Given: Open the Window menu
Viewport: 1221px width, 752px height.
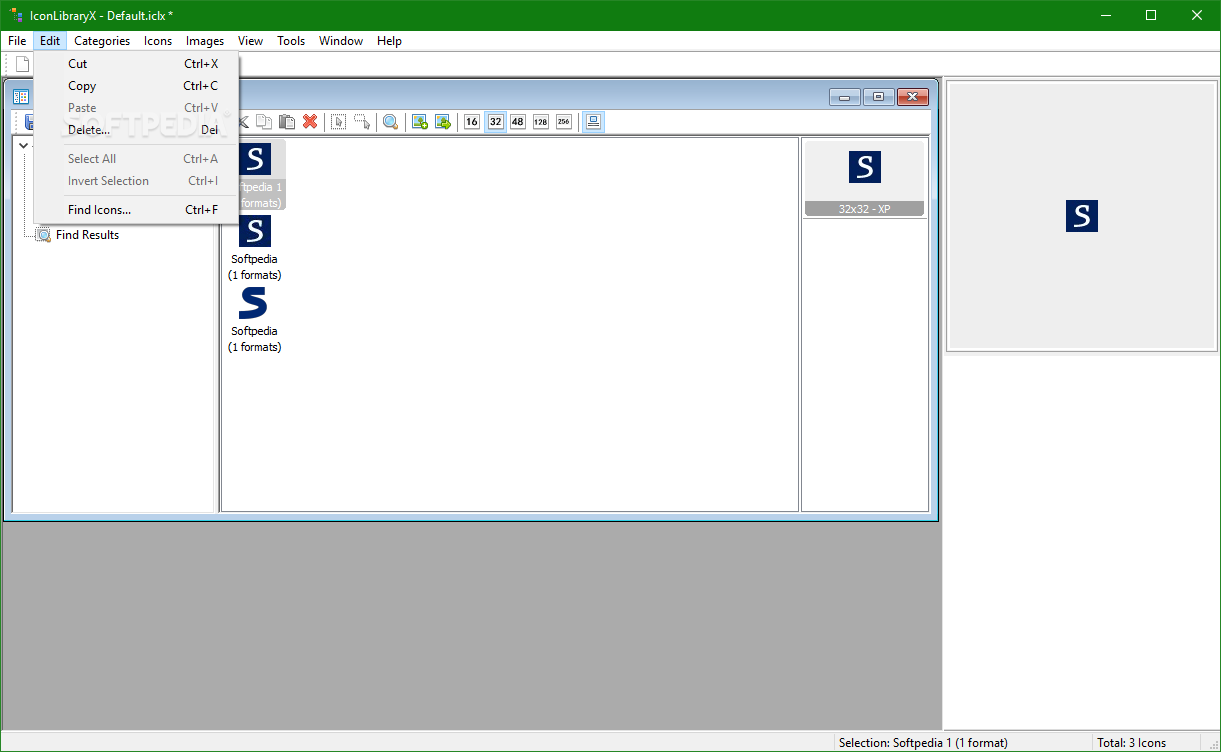Looking at the screenshot, I should tap(341, 41).
